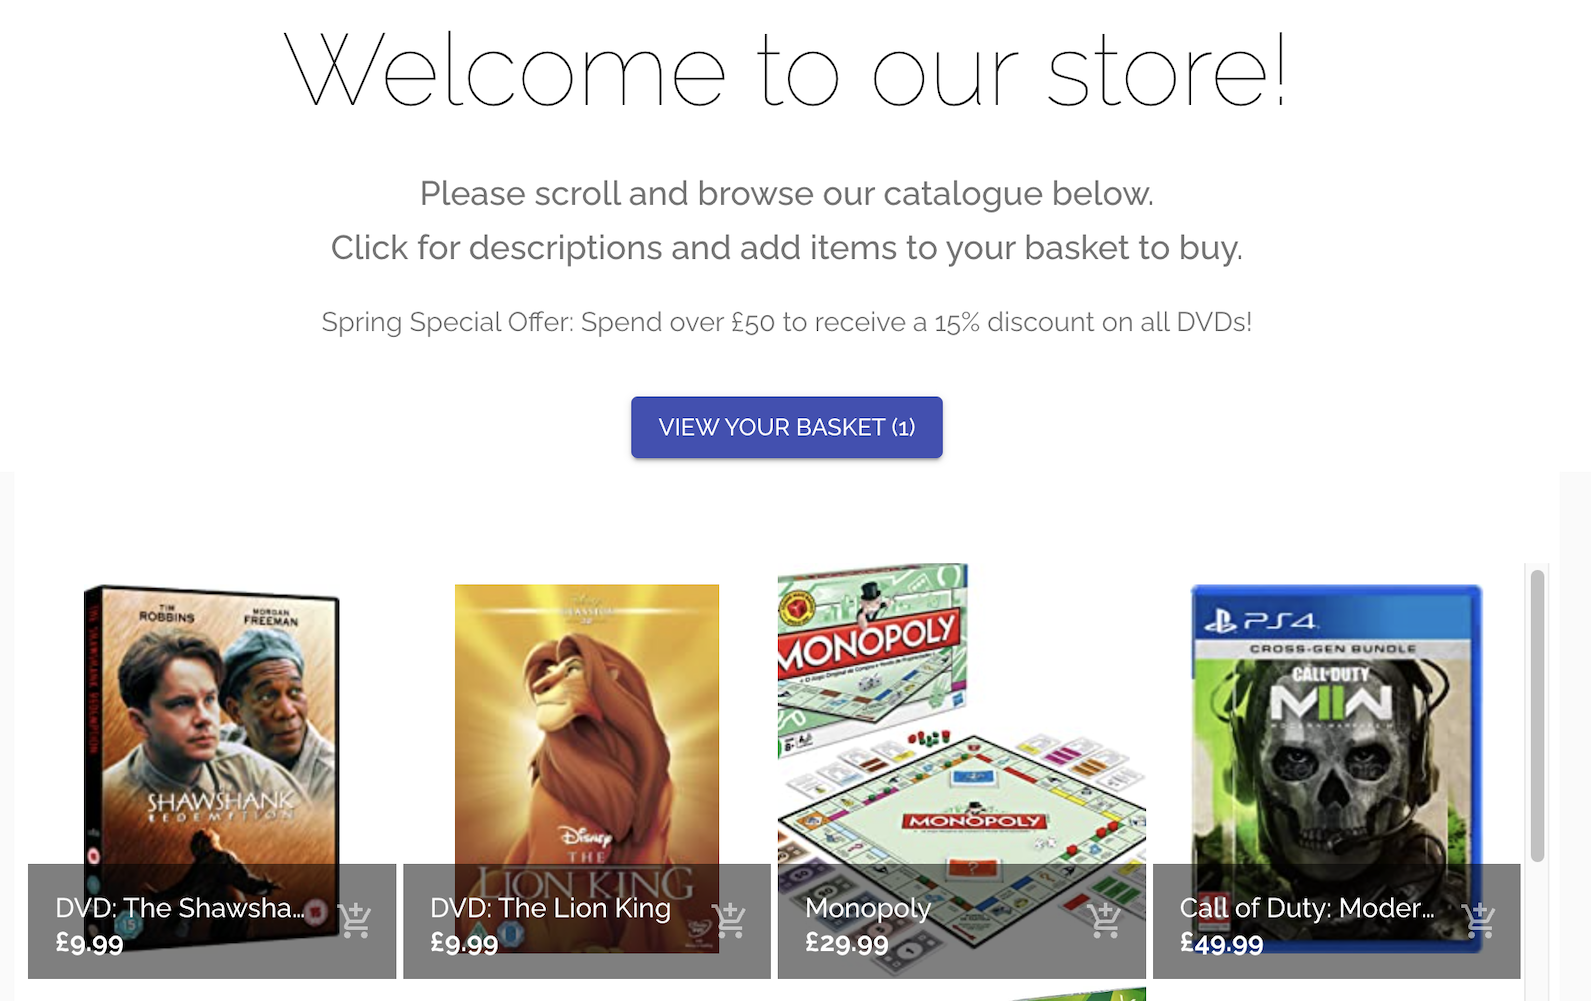Click the £29.99 Monopoly price

(847, 943)
